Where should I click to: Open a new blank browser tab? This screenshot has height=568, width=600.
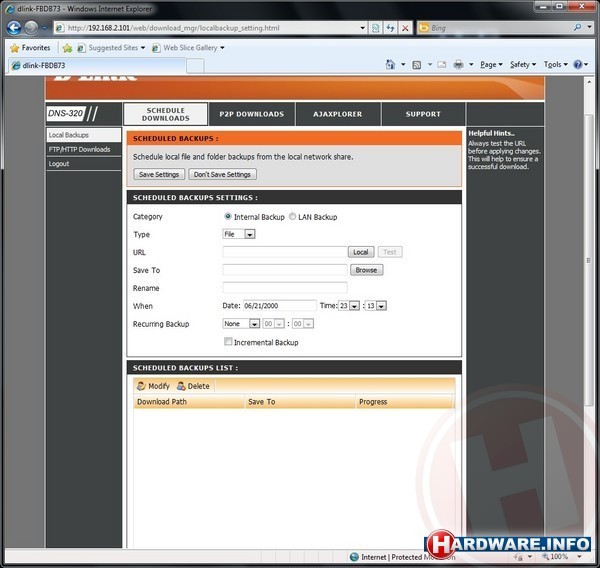[x=195, y=66]
